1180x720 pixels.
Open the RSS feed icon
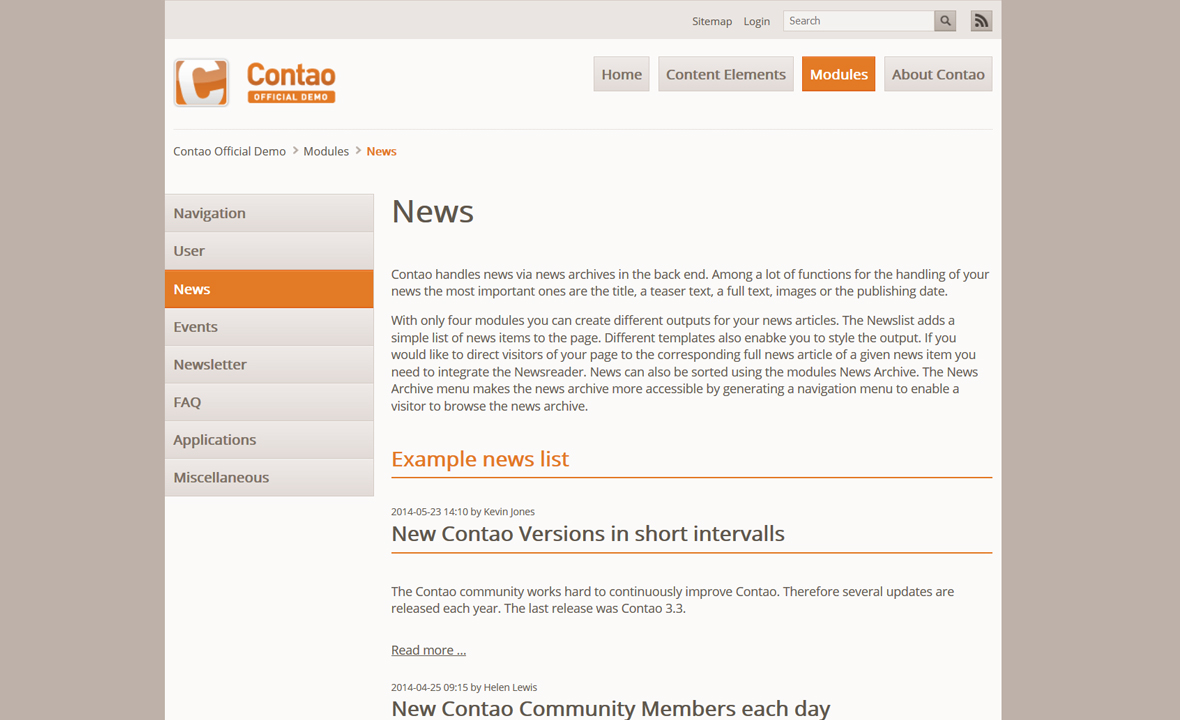pos(981,21)
